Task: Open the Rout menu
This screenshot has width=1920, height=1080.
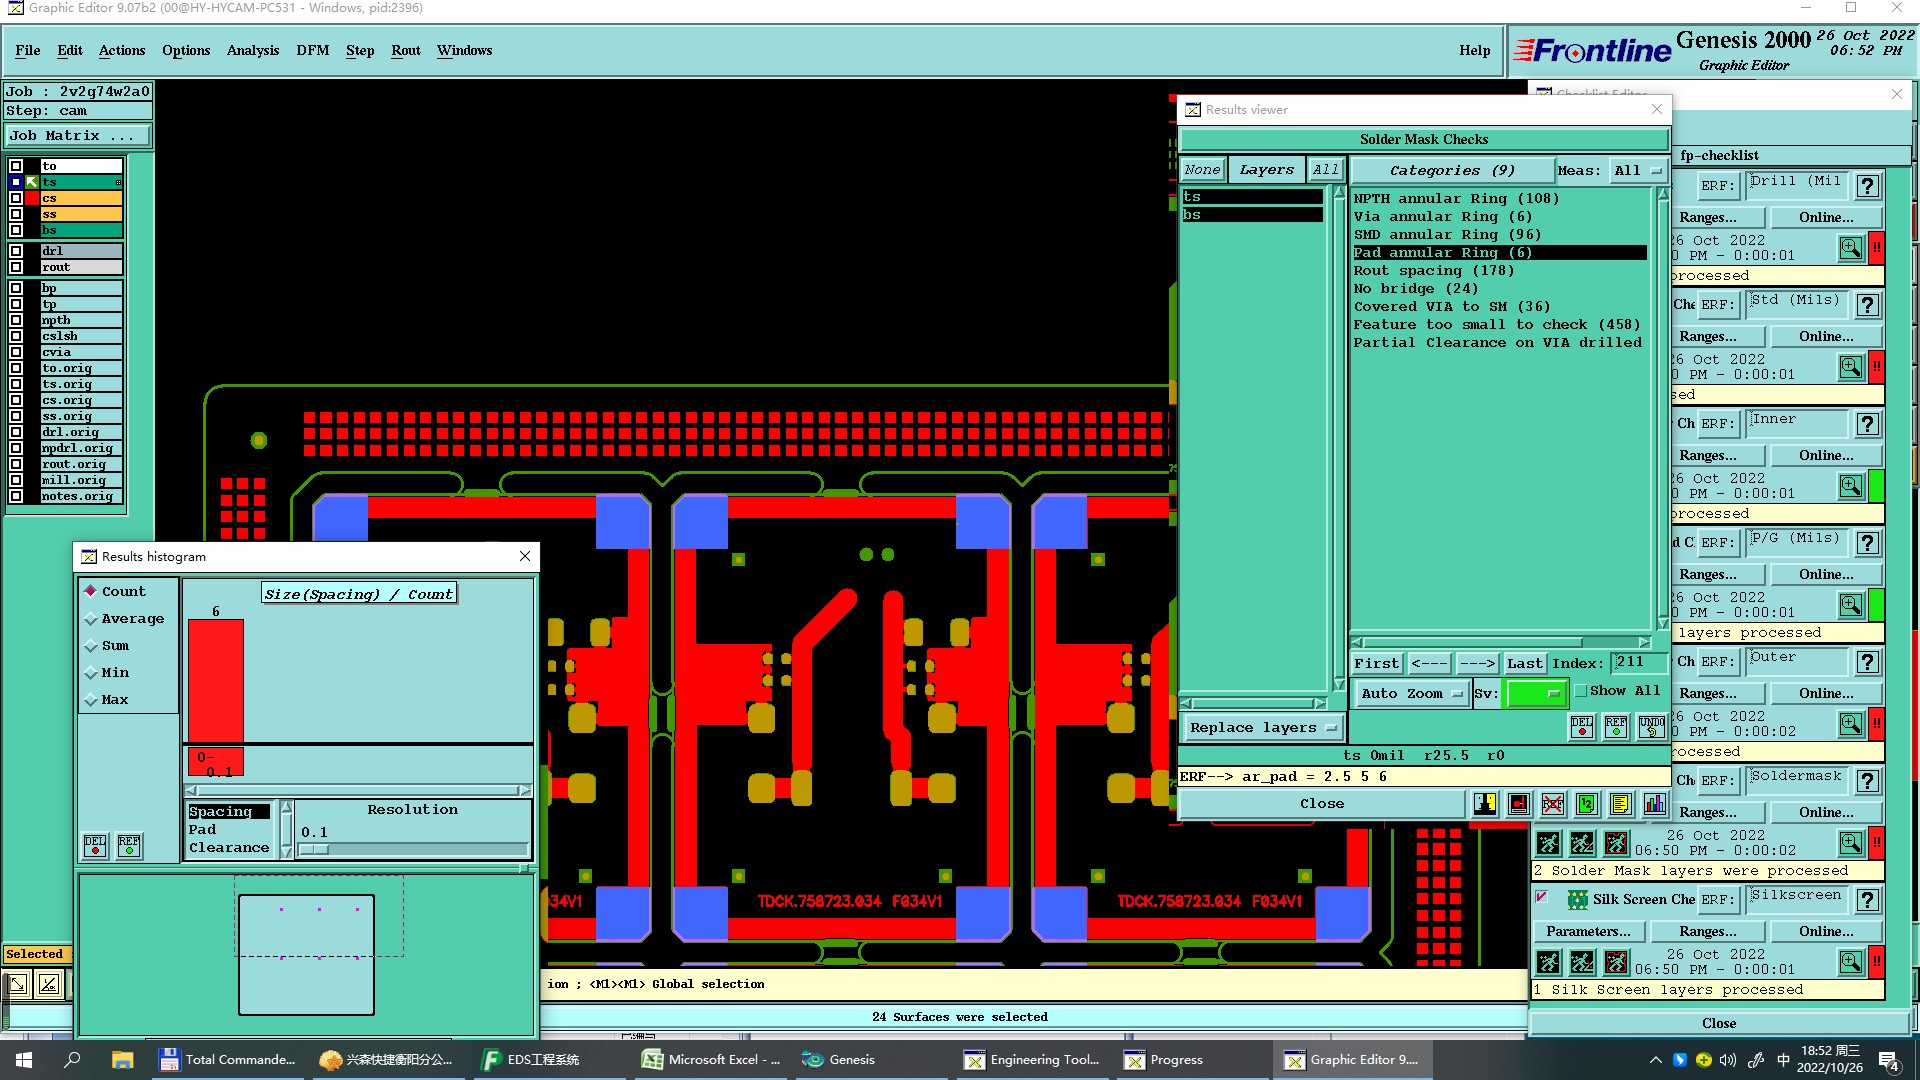Action: (x=406, y=50)
